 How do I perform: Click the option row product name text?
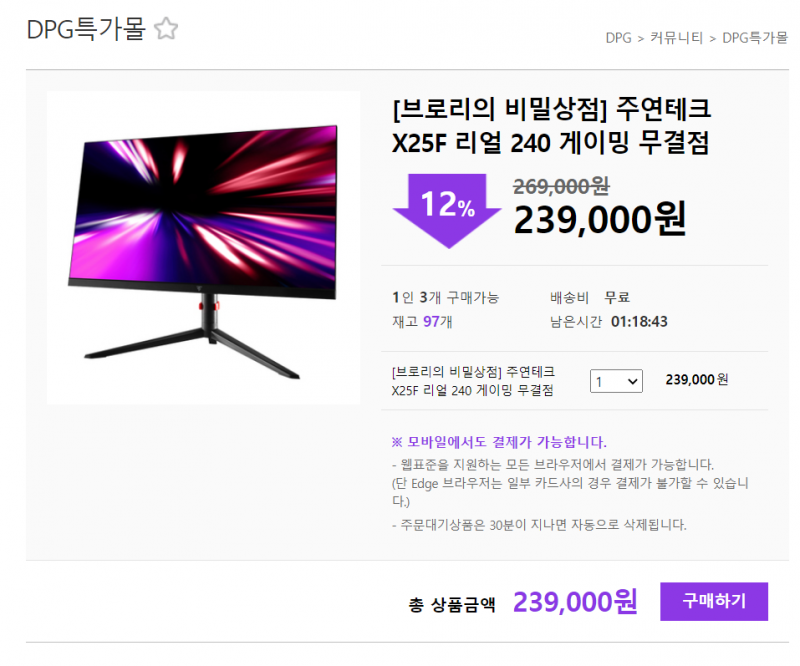tap(473, 381)
